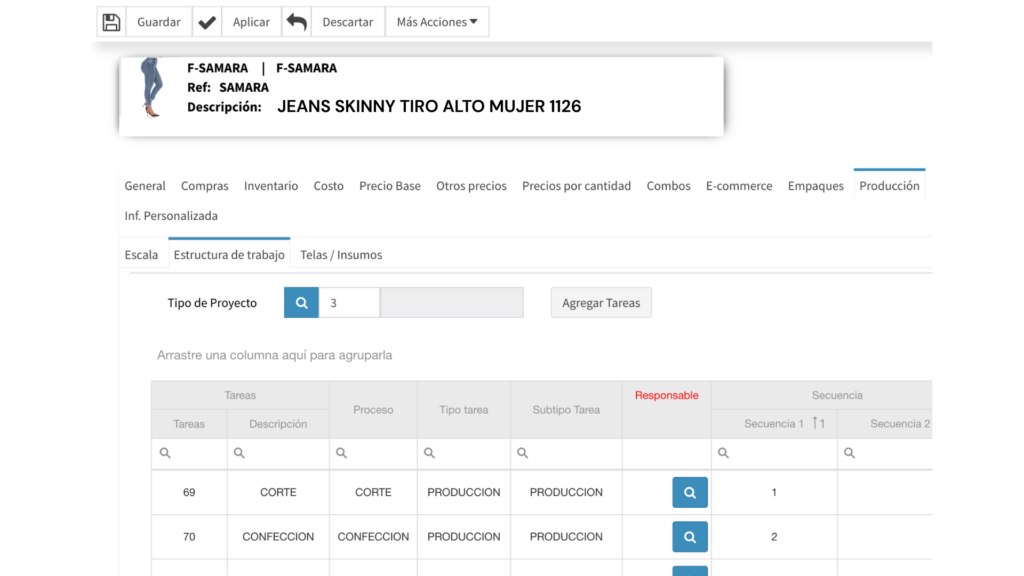Click the Tipo de Proyecto search icon
The width and height of the screenshot is (1024, 576).
click(x=301, y=303)
